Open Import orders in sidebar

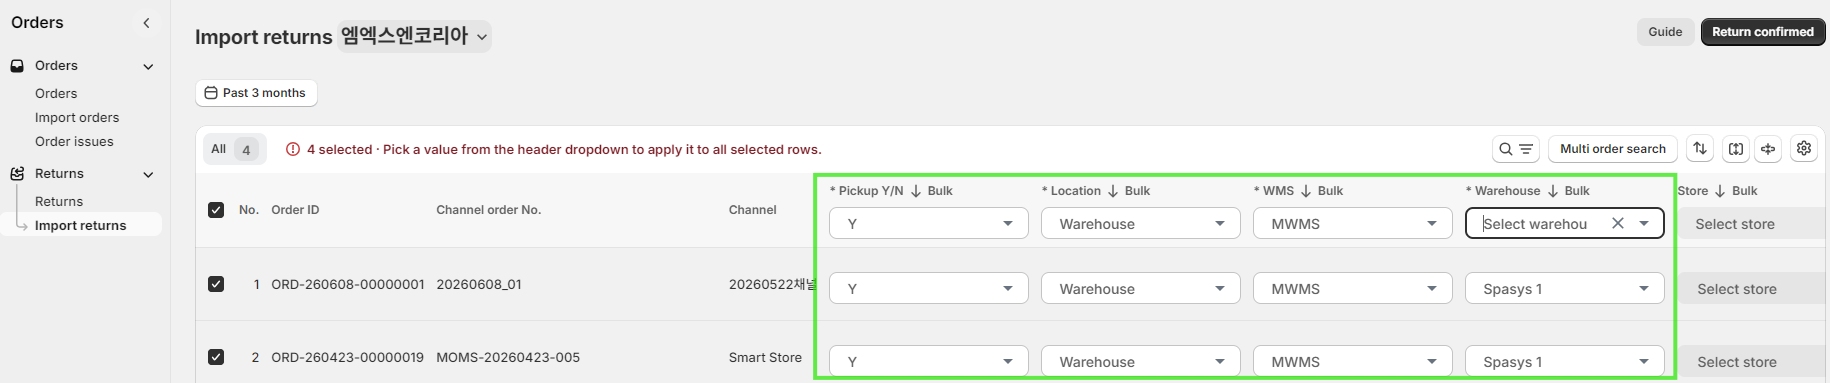(77, 118)
